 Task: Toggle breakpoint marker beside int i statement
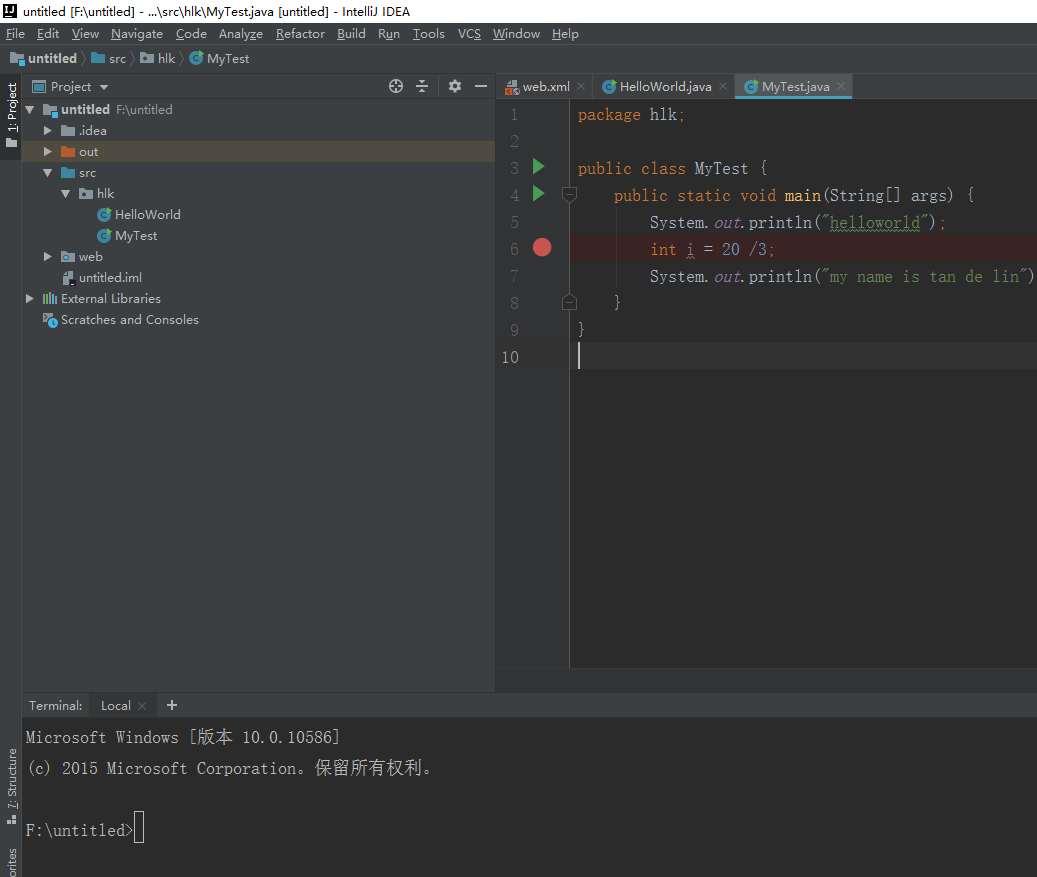tap(541, 248)
